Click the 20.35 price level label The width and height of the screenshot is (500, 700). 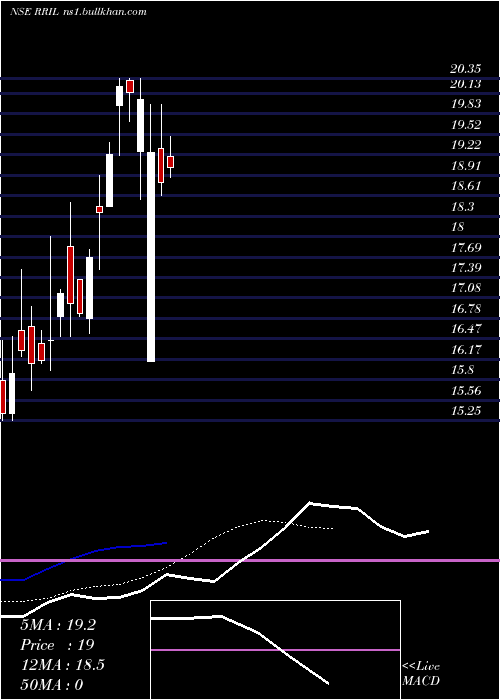[x=466, y=69]
